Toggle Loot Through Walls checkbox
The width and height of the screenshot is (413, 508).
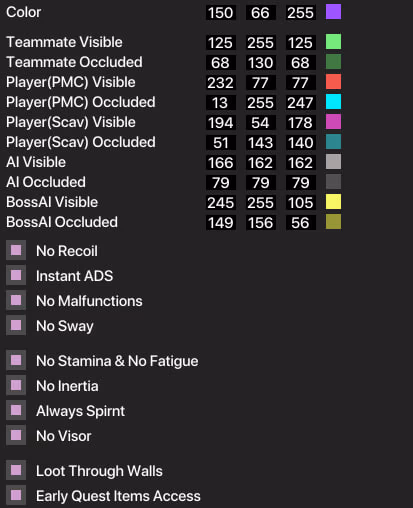click(16, 470)
